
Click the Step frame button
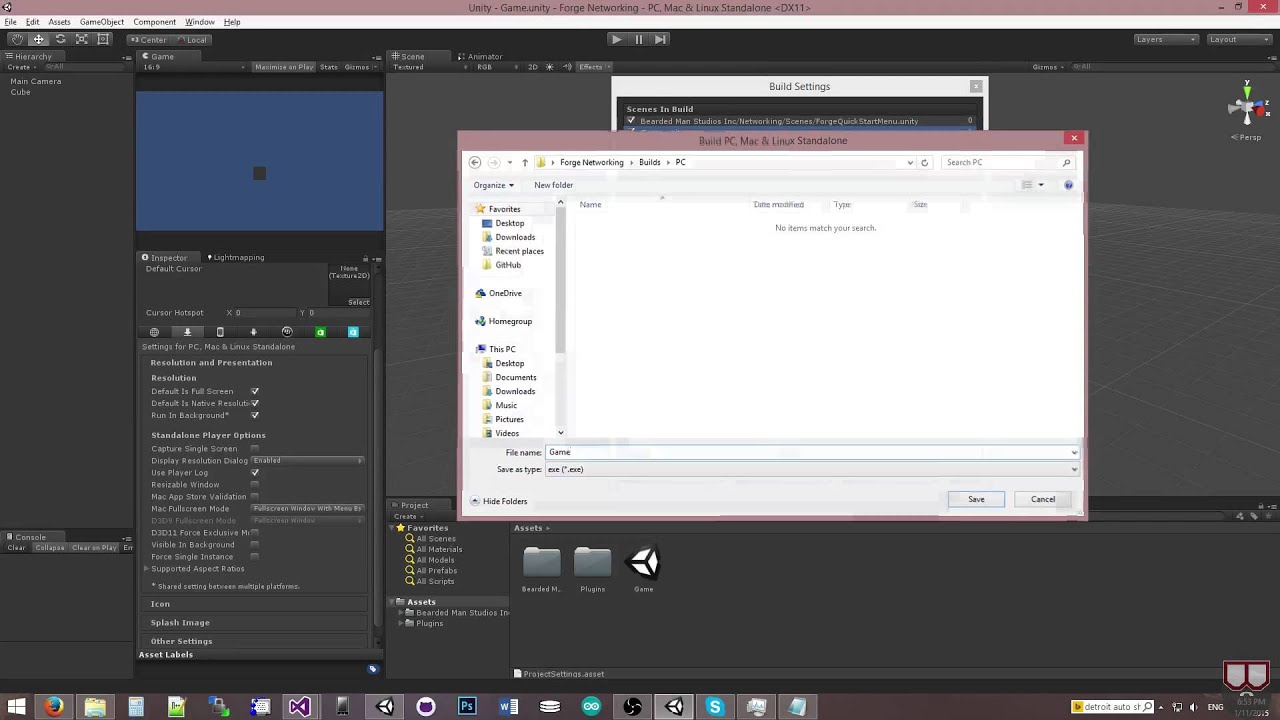660,39
